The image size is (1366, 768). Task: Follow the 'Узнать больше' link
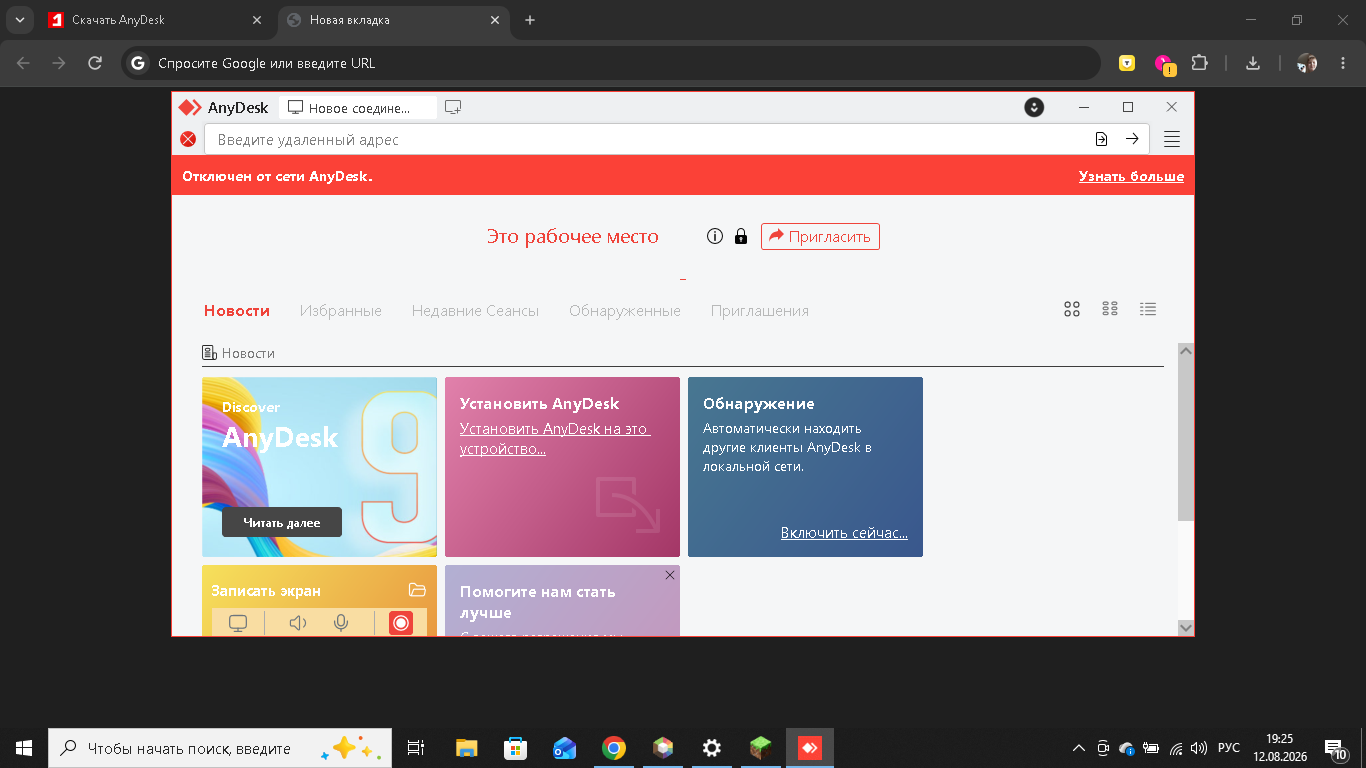pyautogui.click(x=1131, y=176)
